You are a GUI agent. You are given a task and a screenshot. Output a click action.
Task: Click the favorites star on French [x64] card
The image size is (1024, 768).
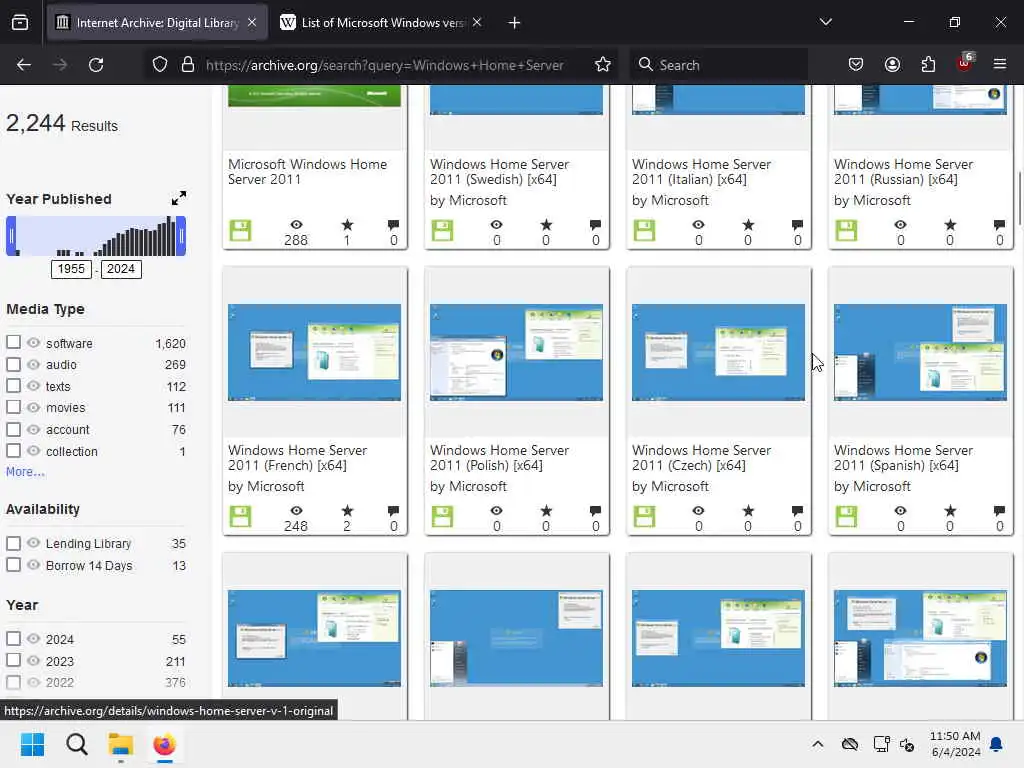(347, 511)
